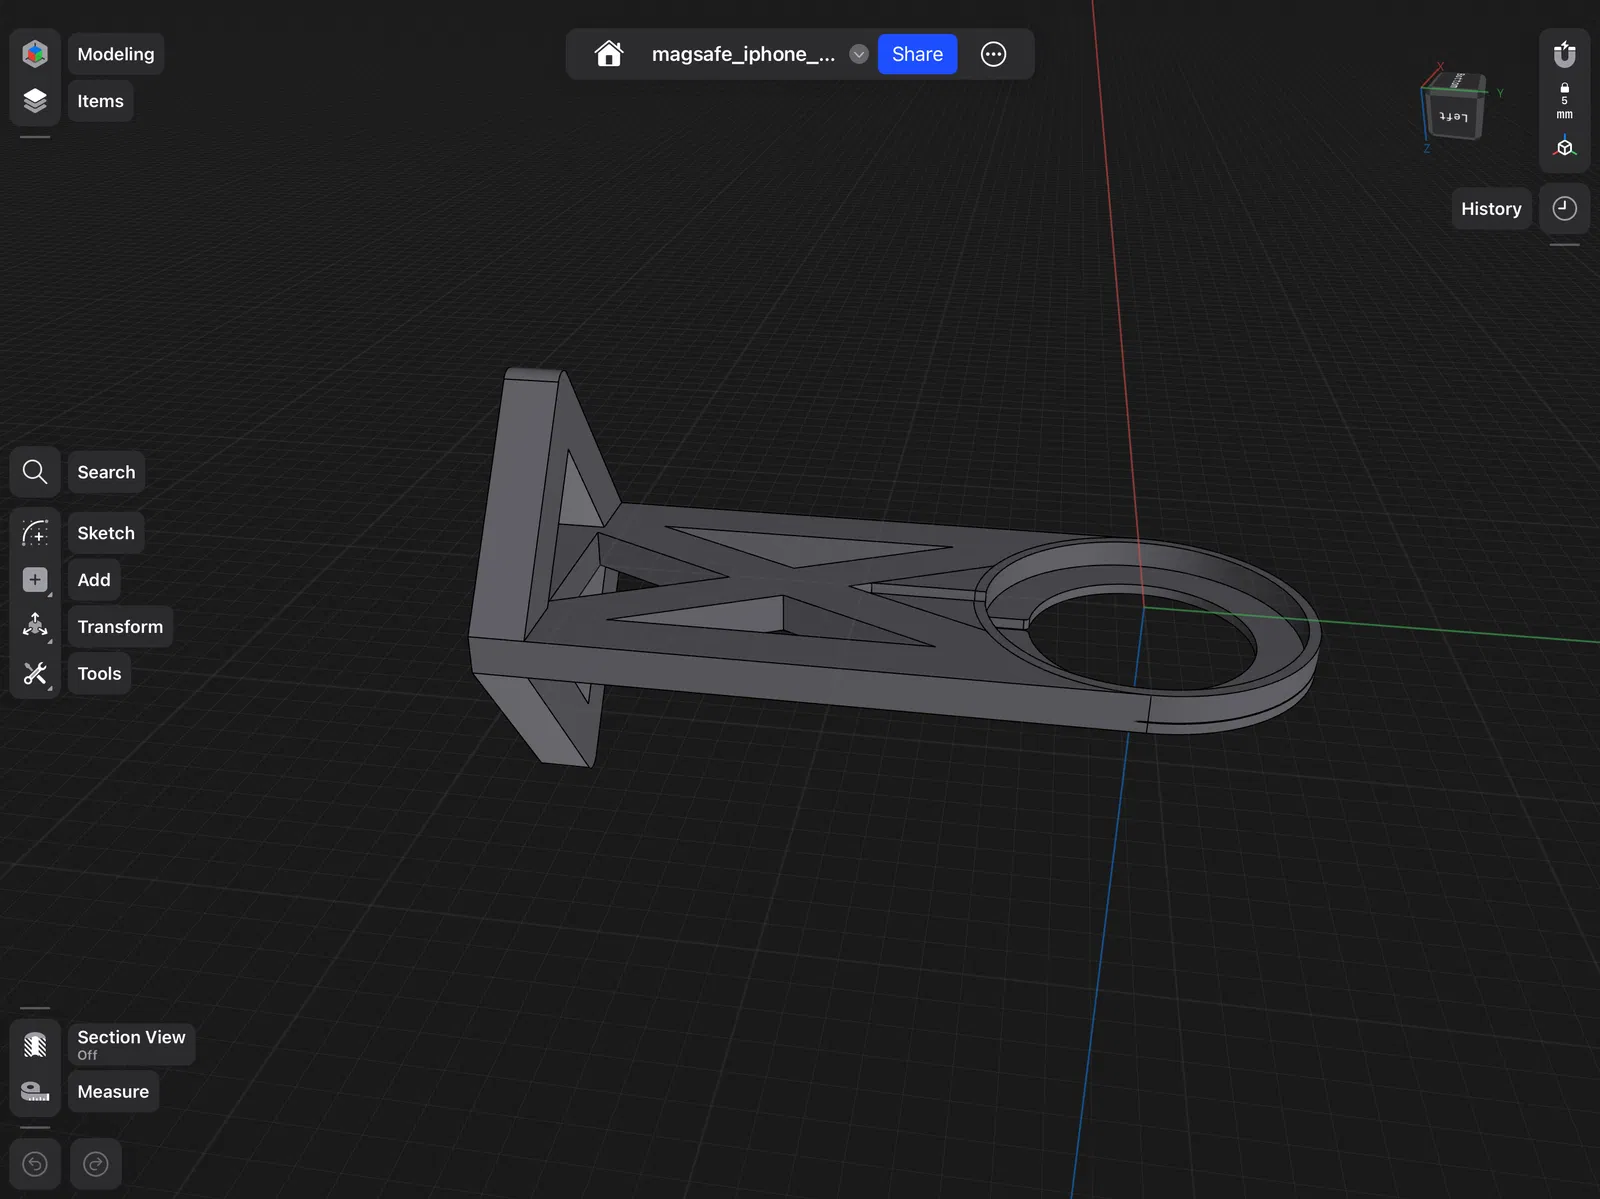This screenshot has width=1600, height=1199.
Task: Open the Add menu label
Action: (94, 580)
